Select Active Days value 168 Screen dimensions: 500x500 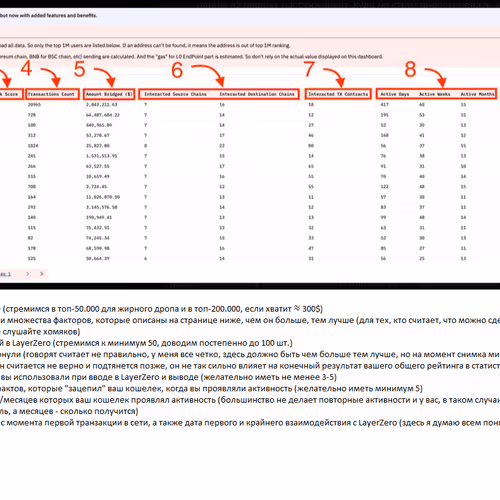click(385, 135)
